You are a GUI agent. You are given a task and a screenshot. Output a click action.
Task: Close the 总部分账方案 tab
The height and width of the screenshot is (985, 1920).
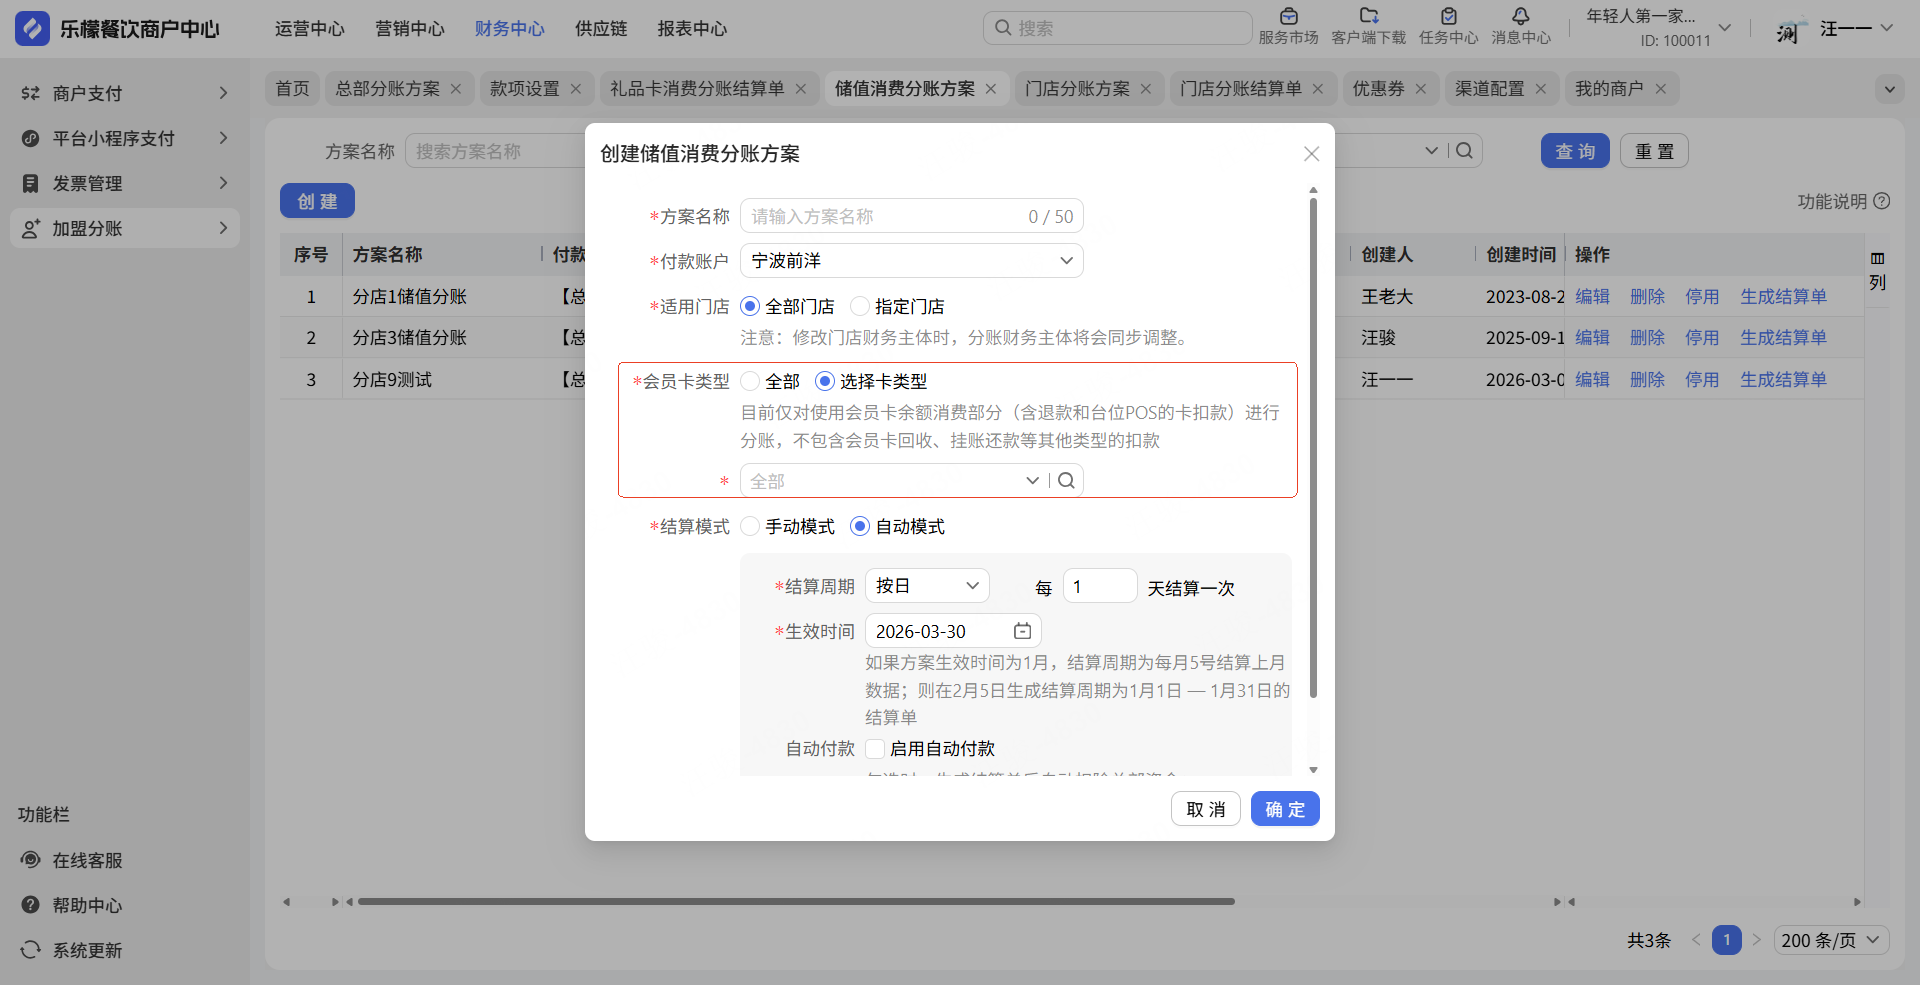456,89
